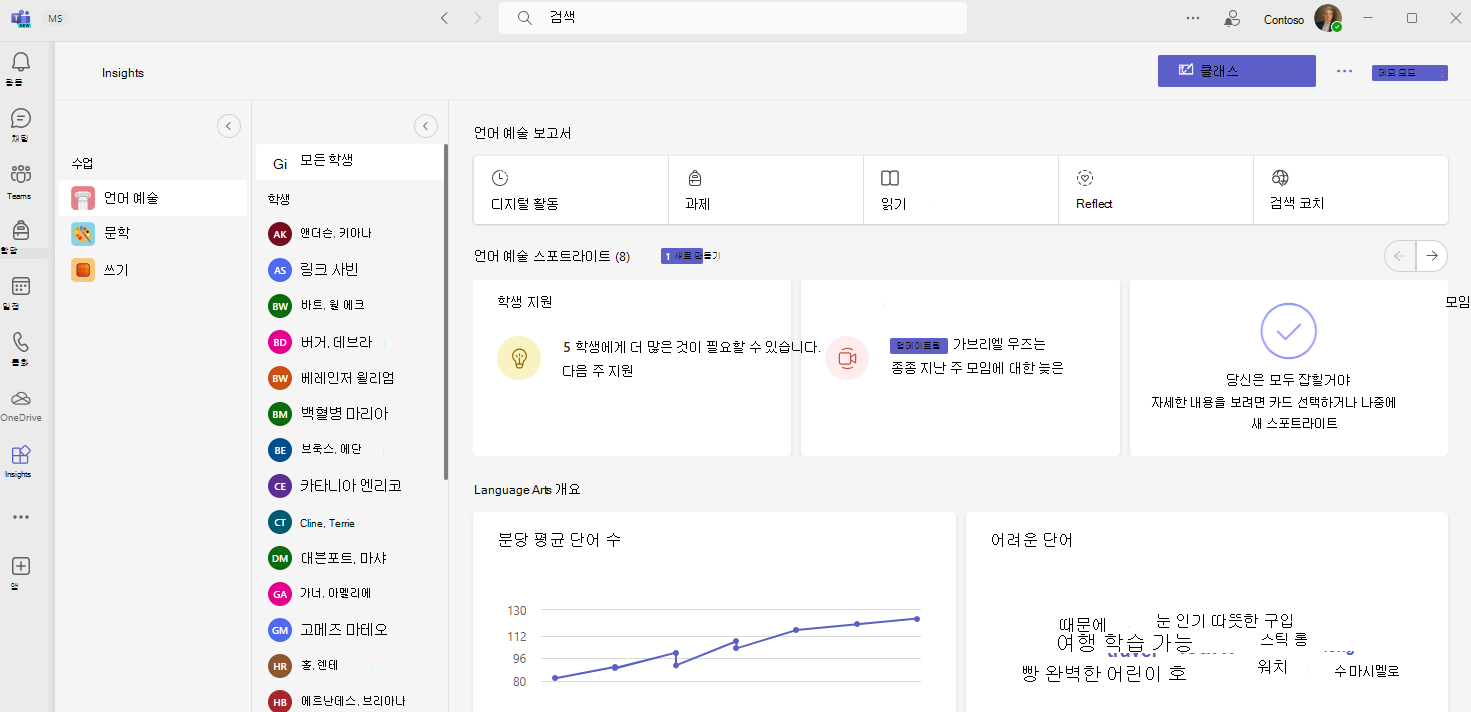Select student 대븐포트, 마샤
The height and width of the screenshot is (712, 1471).
click(349, 558)
